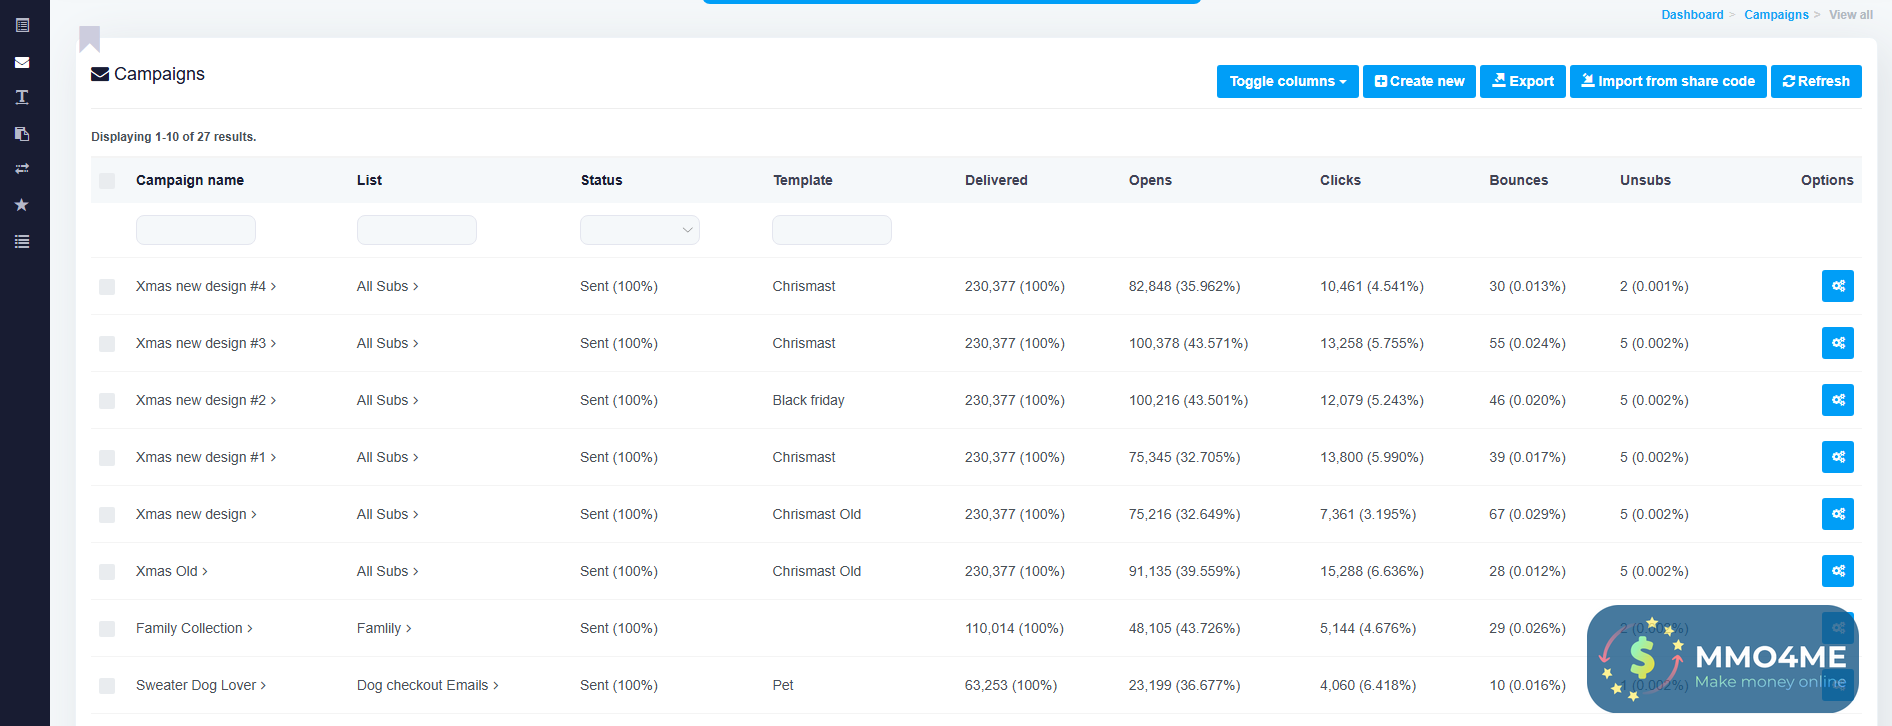This screenshot has width=1892, height=726.
Task: Click the 15,288 (6.636%) clicks value
Action: 1372,571
